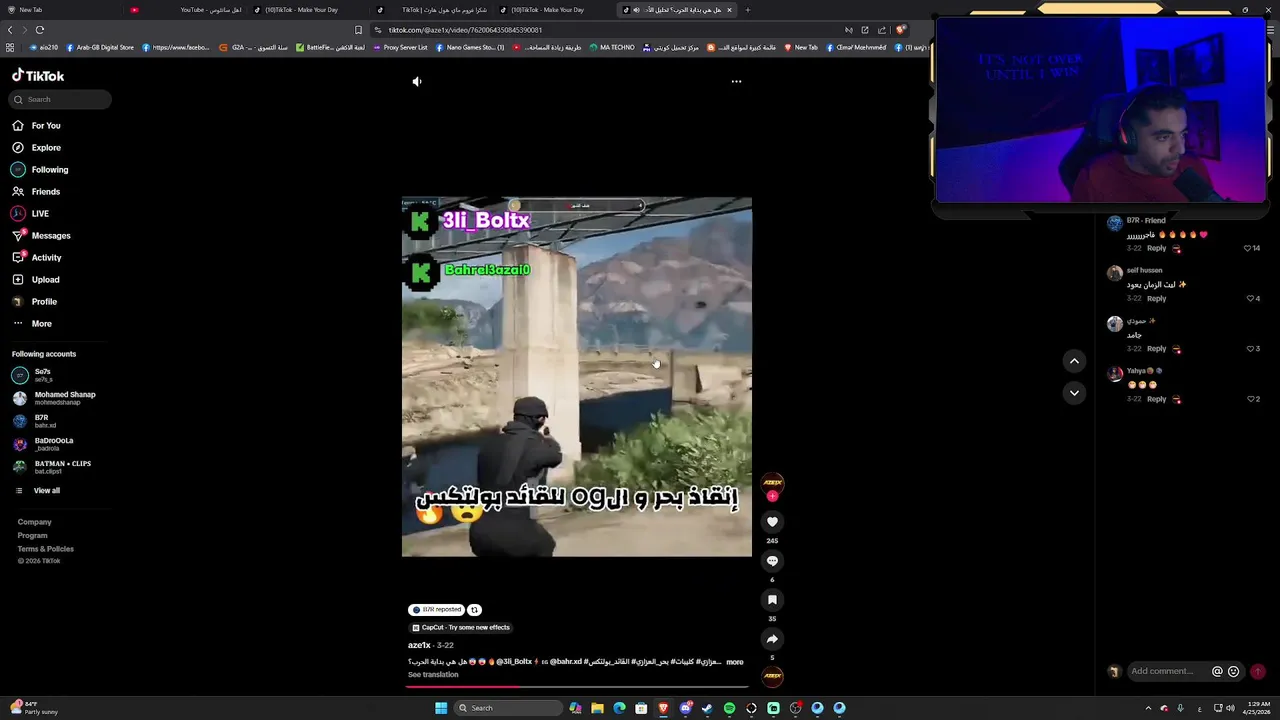The height and width of the screenshot is (720, 1280).
Task: Bookmark page icon in address bar
Action: 358,30
